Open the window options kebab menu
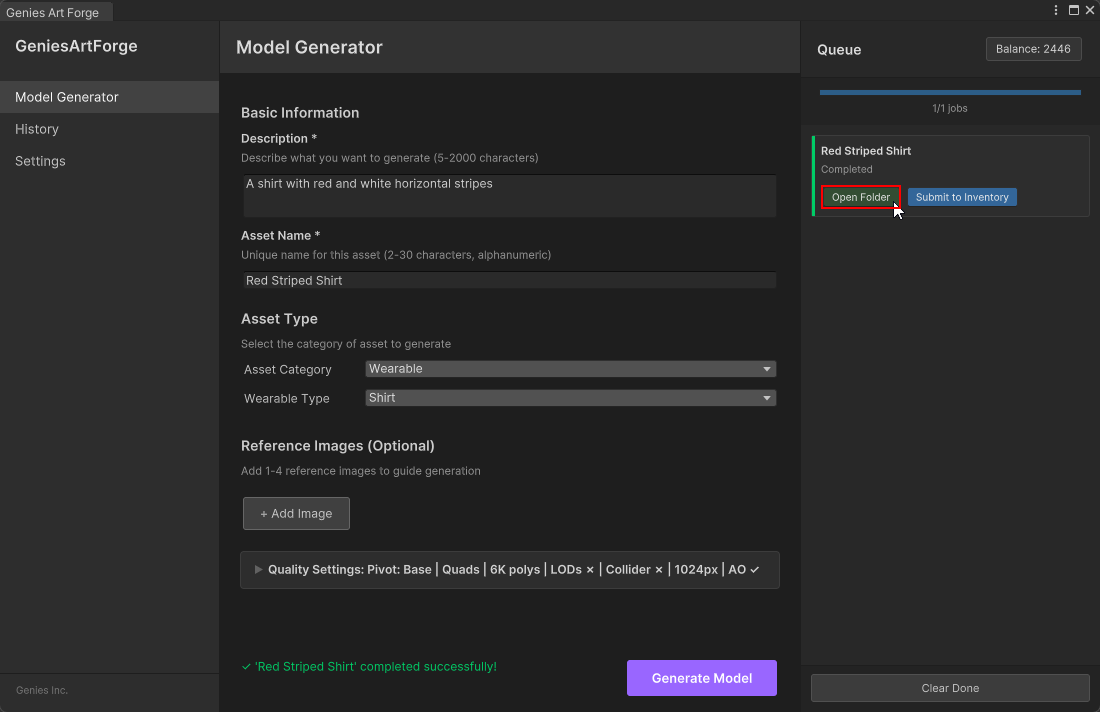The height and width of the screenshot is (712, 1100). [x=1056, y=10]
